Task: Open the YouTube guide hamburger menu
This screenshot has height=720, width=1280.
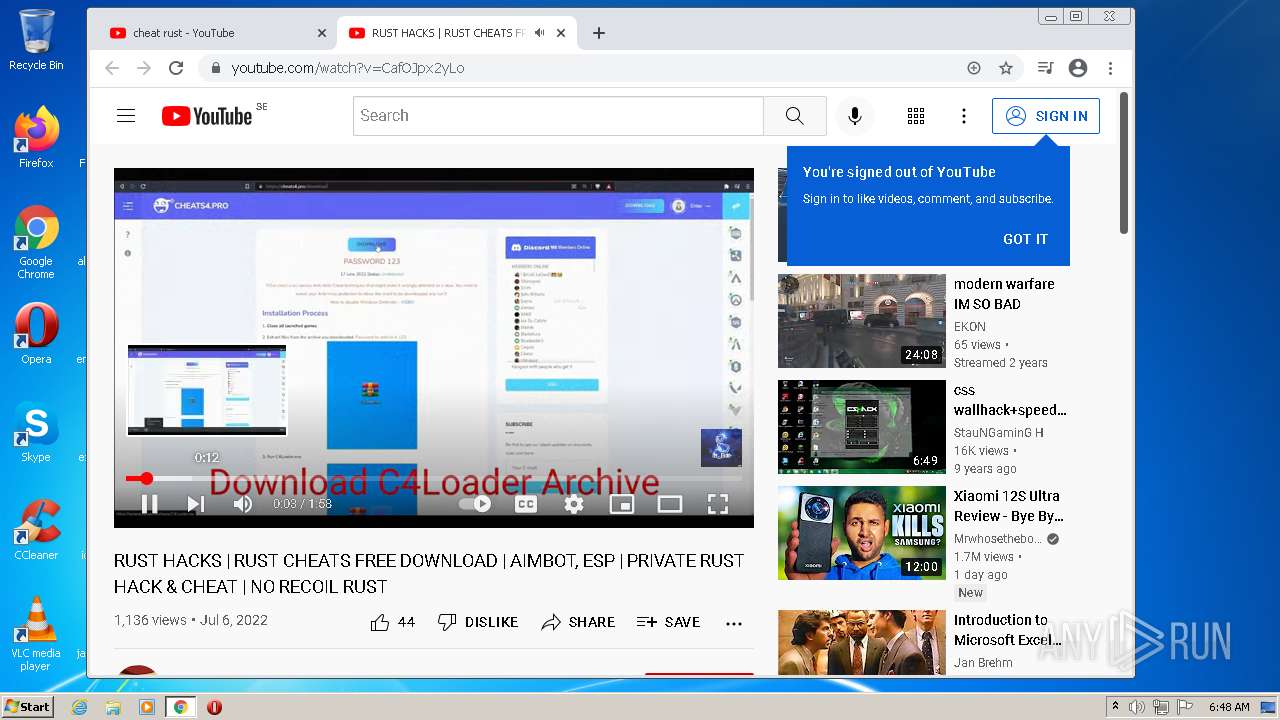Action: coord(126,116)
